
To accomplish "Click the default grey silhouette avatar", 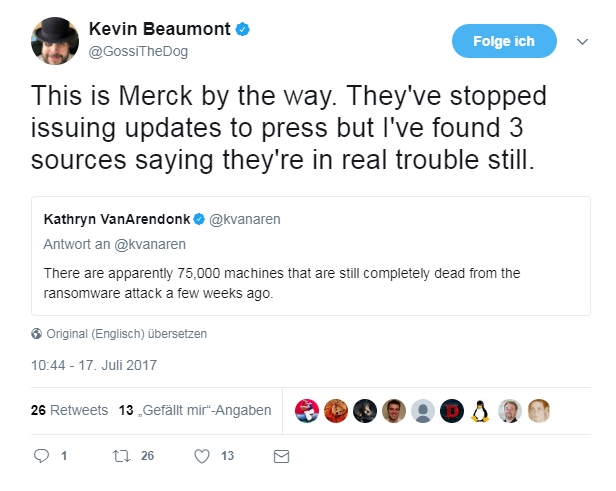I will (424, 410).
